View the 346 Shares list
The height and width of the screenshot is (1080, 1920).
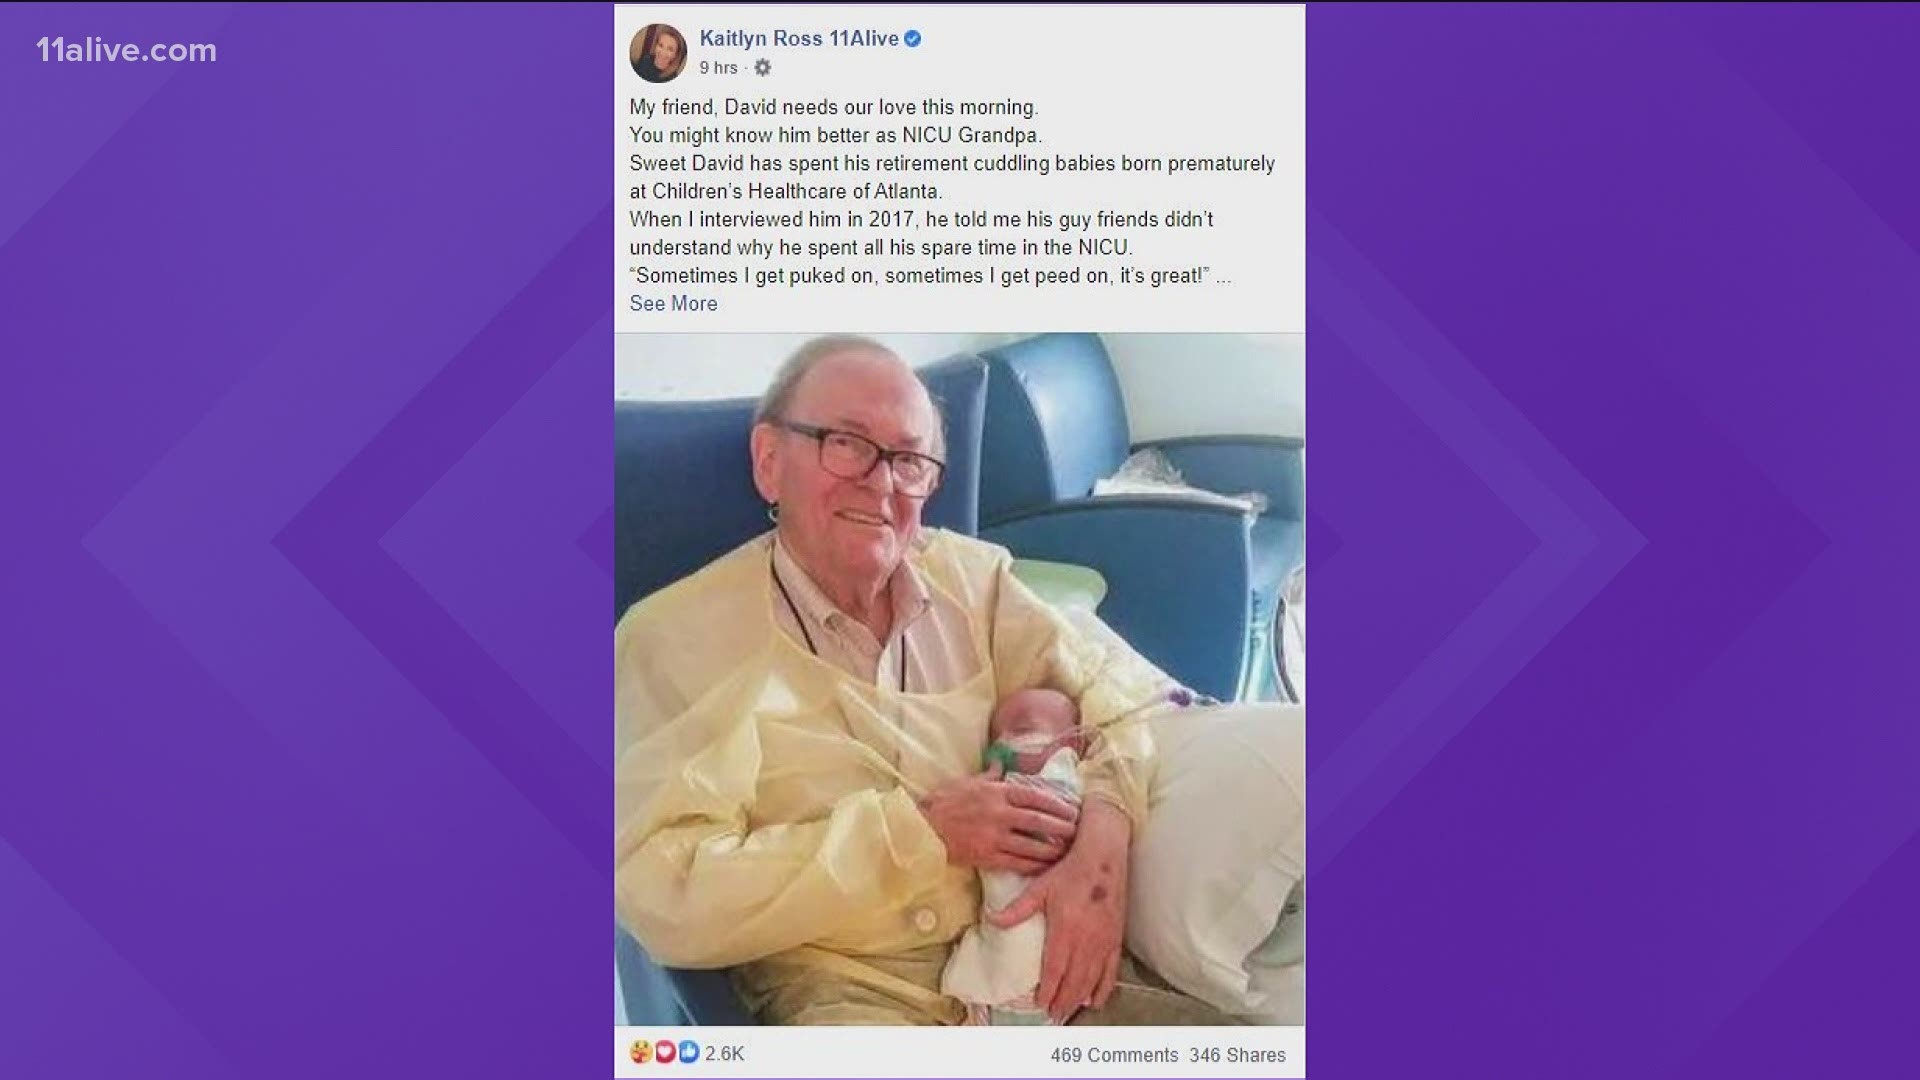[1237, 1054]
